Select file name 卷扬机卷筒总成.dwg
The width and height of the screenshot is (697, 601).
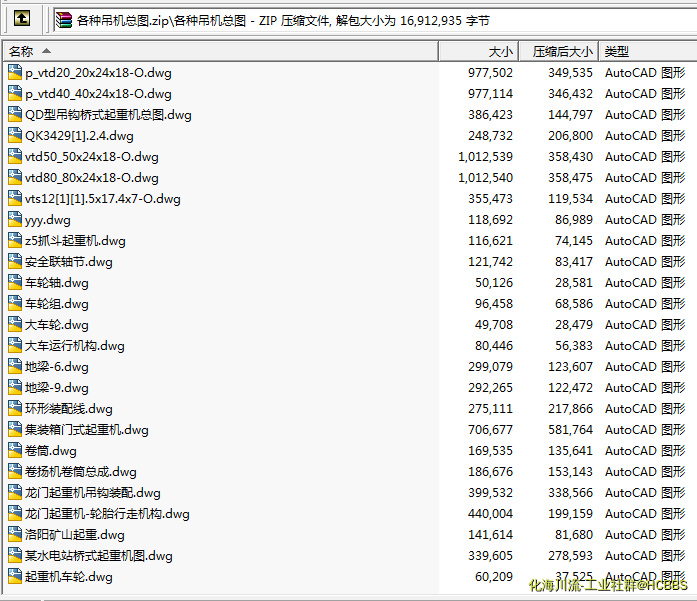point(81,472)
